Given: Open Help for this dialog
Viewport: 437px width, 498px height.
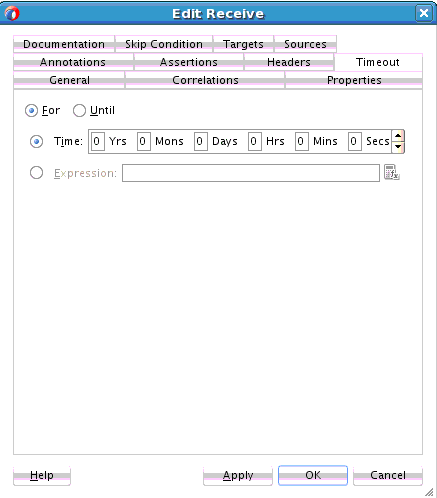Looking at the screenshot, I should (x=42, y=475).
